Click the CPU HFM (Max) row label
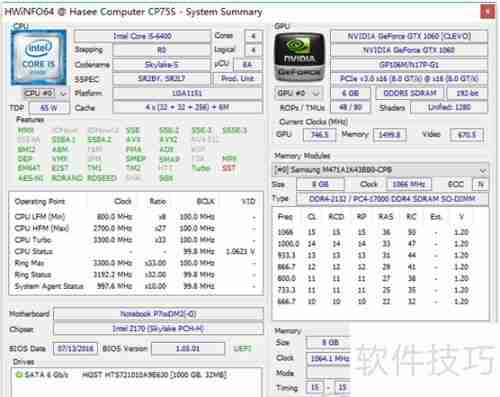The height and width of the screenshot is (397, 500). (42, 228)
